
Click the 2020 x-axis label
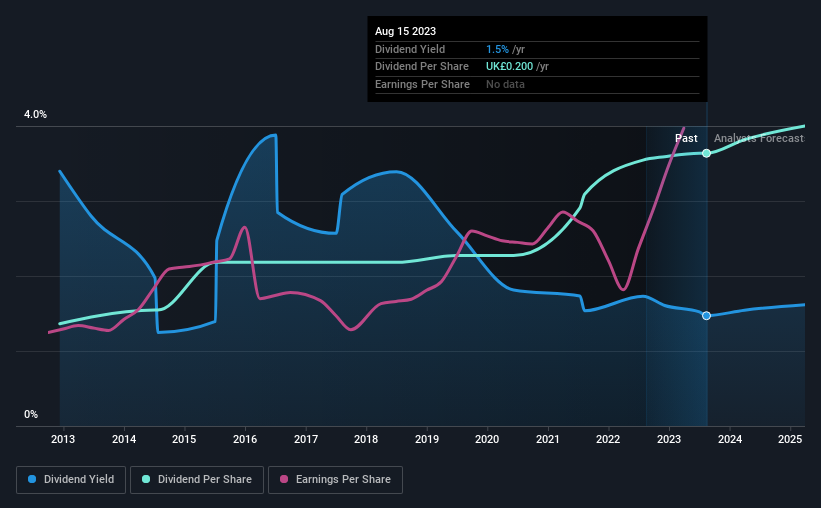[x=487, y=439]
